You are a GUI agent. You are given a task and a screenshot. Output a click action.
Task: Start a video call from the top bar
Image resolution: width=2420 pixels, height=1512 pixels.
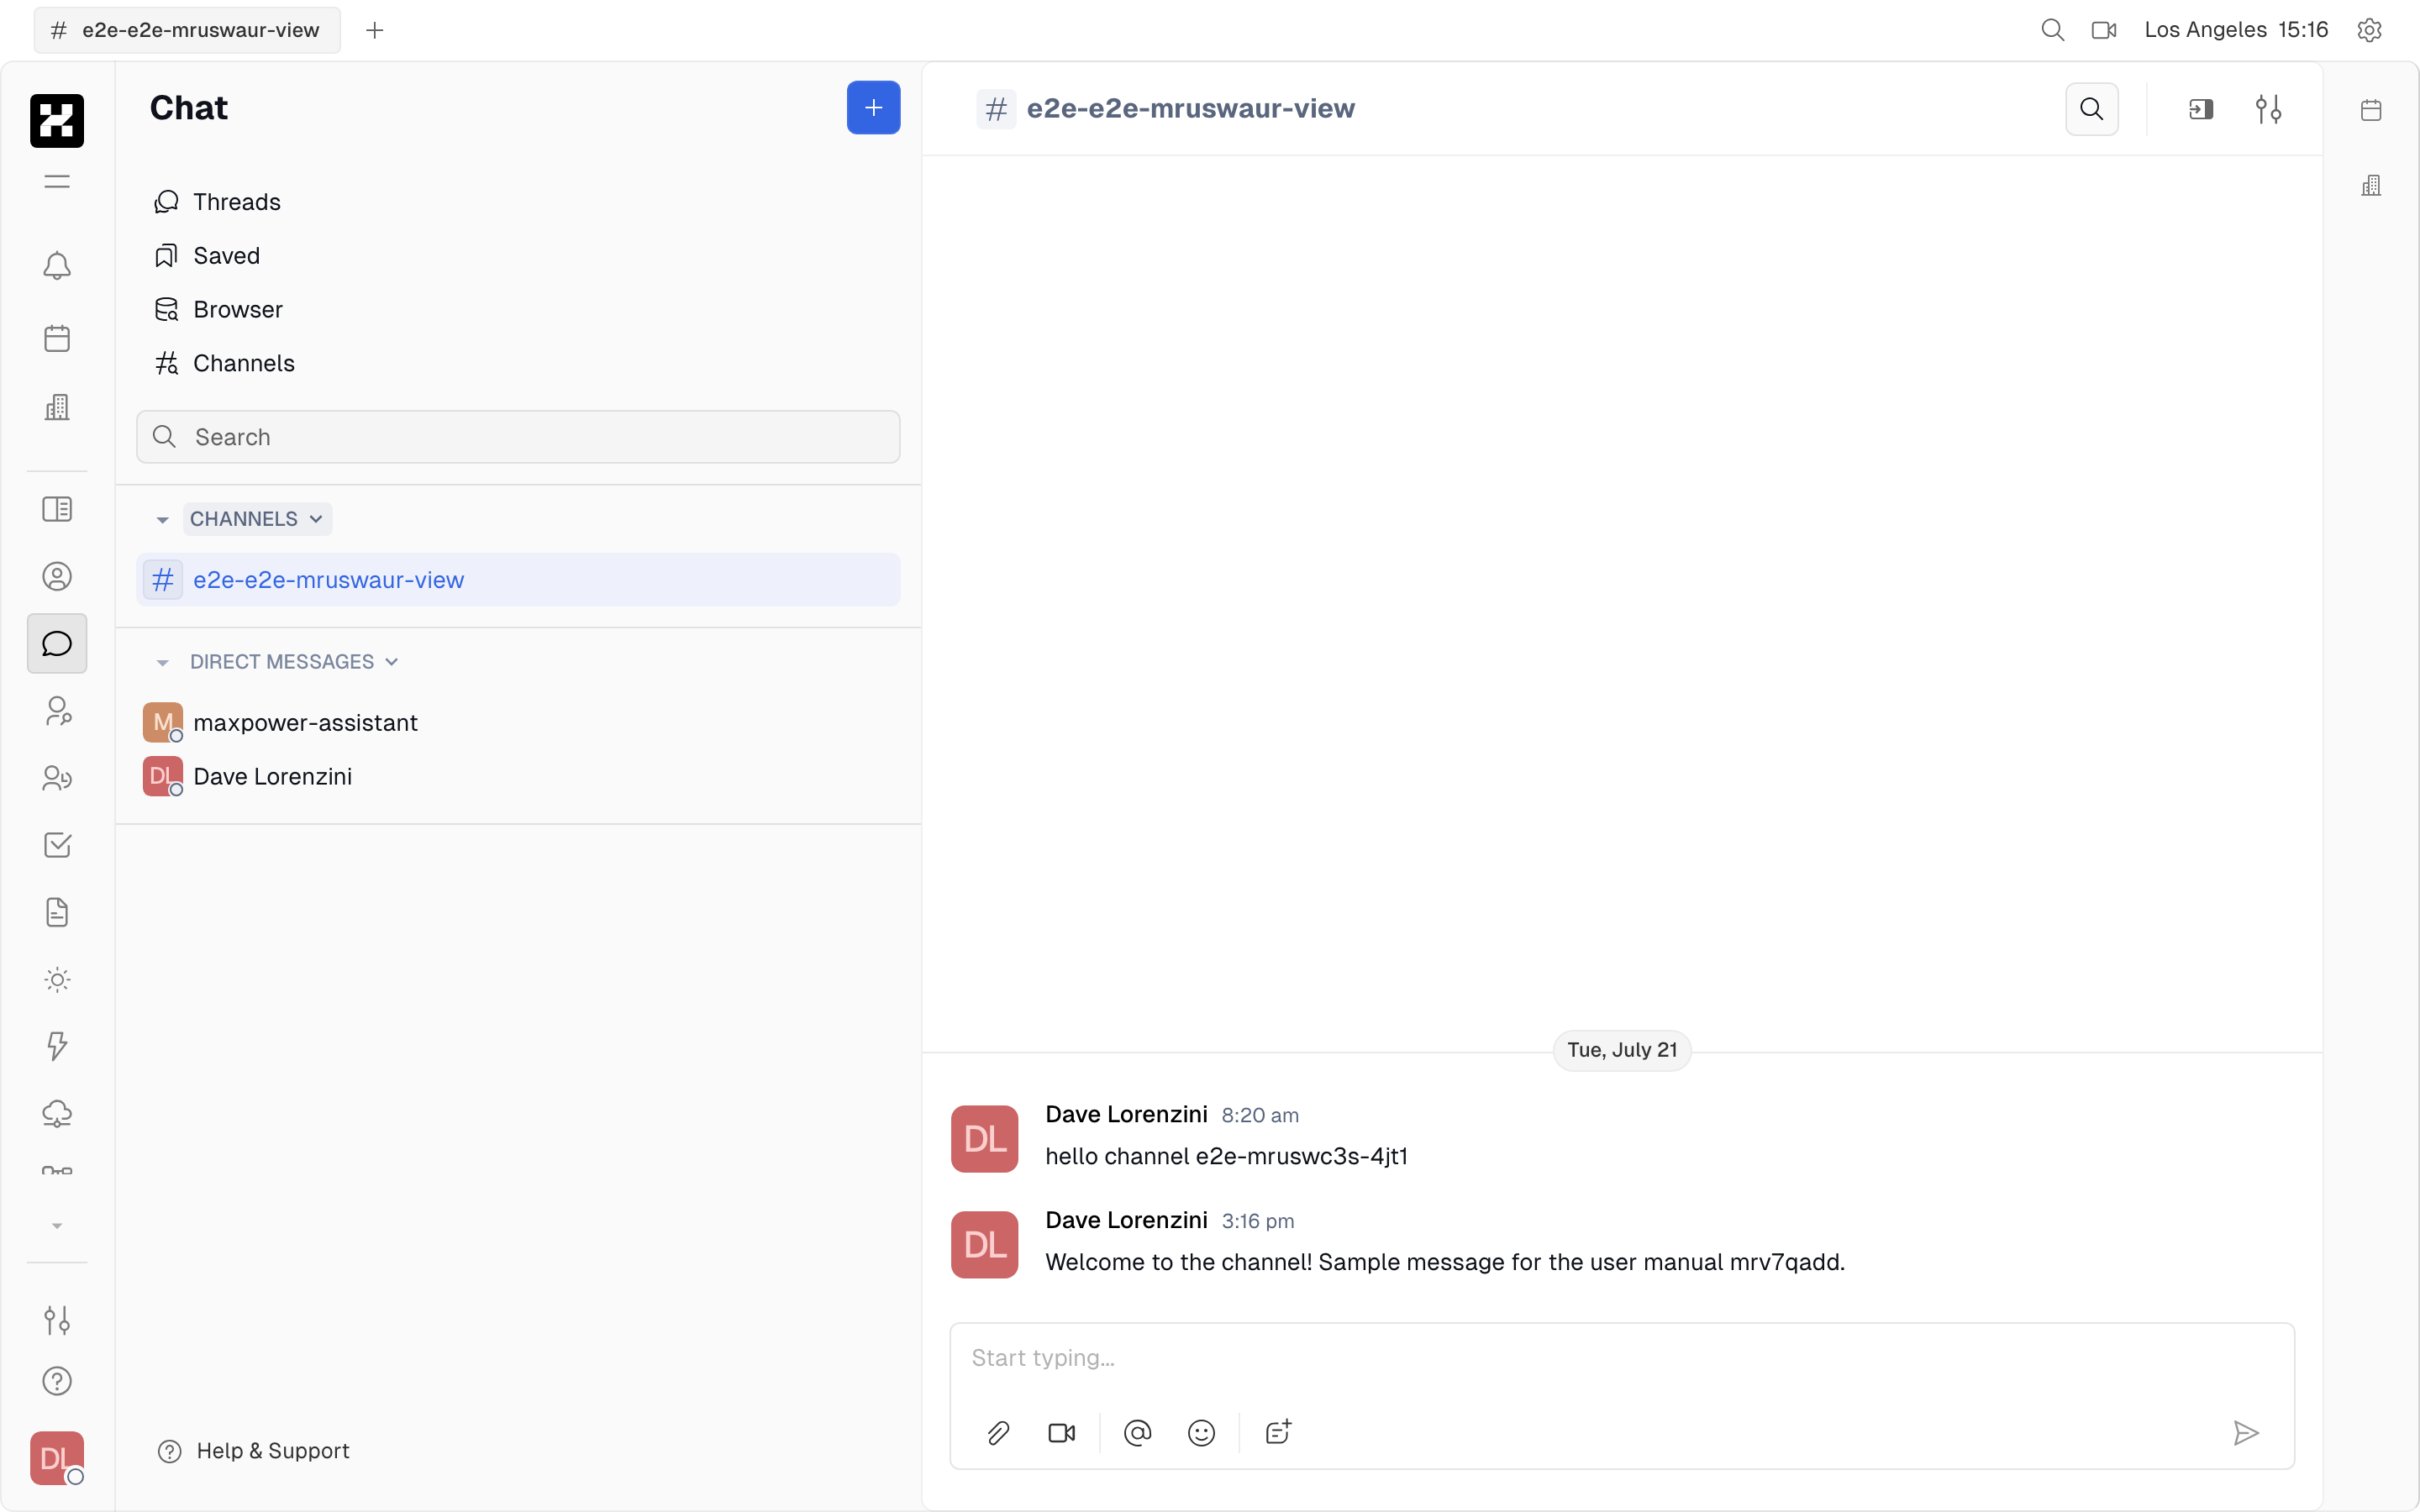coord(2104,30)
